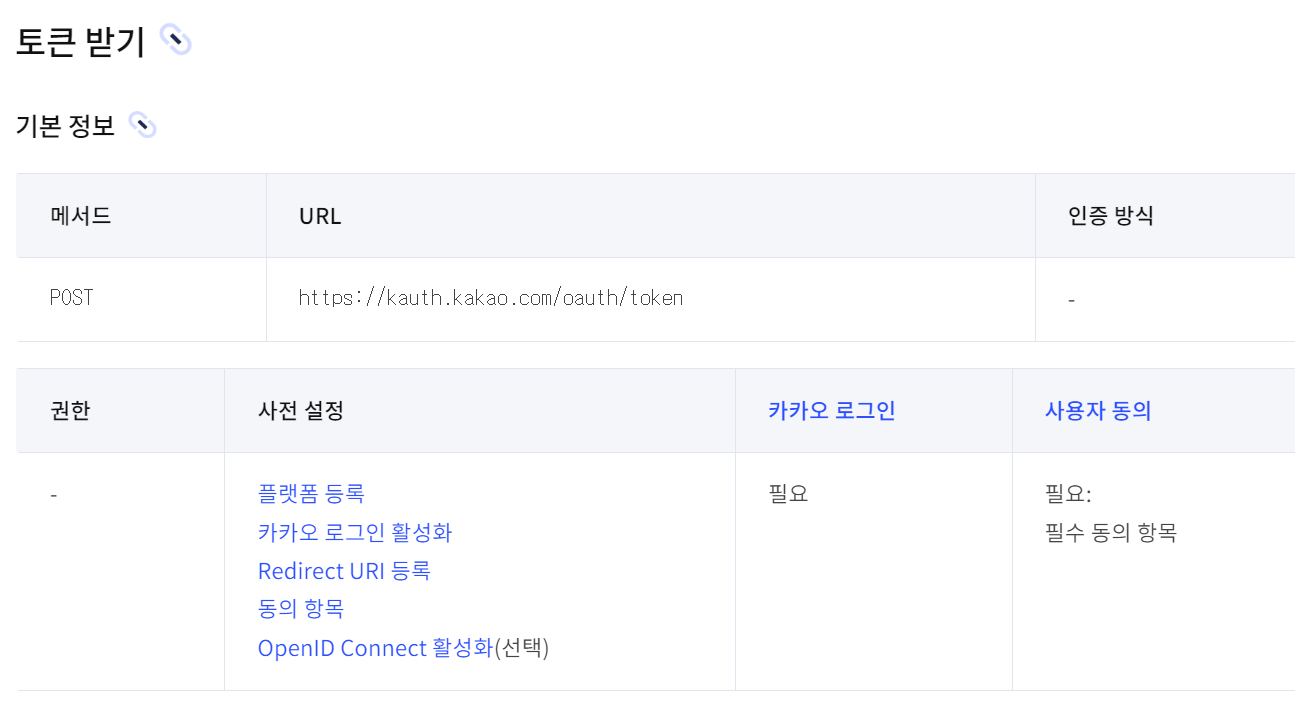Open the 플랫폼 등록 link
Viewport: 1315px width, 715px height.
click(311, 494)
